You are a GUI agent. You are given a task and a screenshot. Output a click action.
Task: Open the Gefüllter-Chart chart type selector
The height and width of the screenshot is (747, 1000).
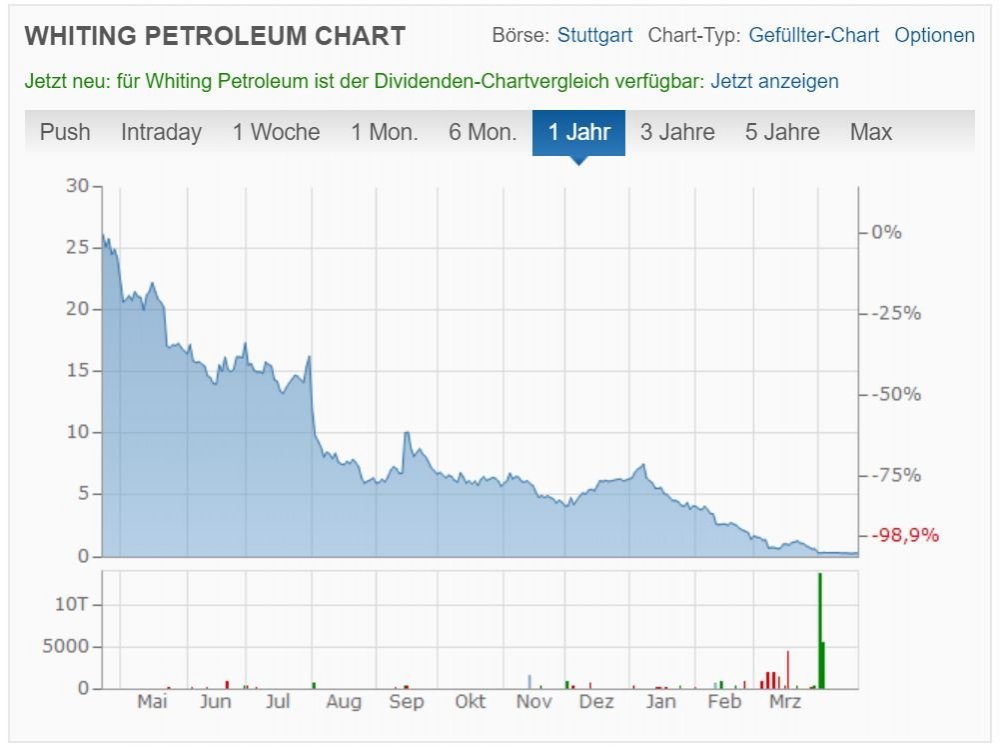click(813, 35)
